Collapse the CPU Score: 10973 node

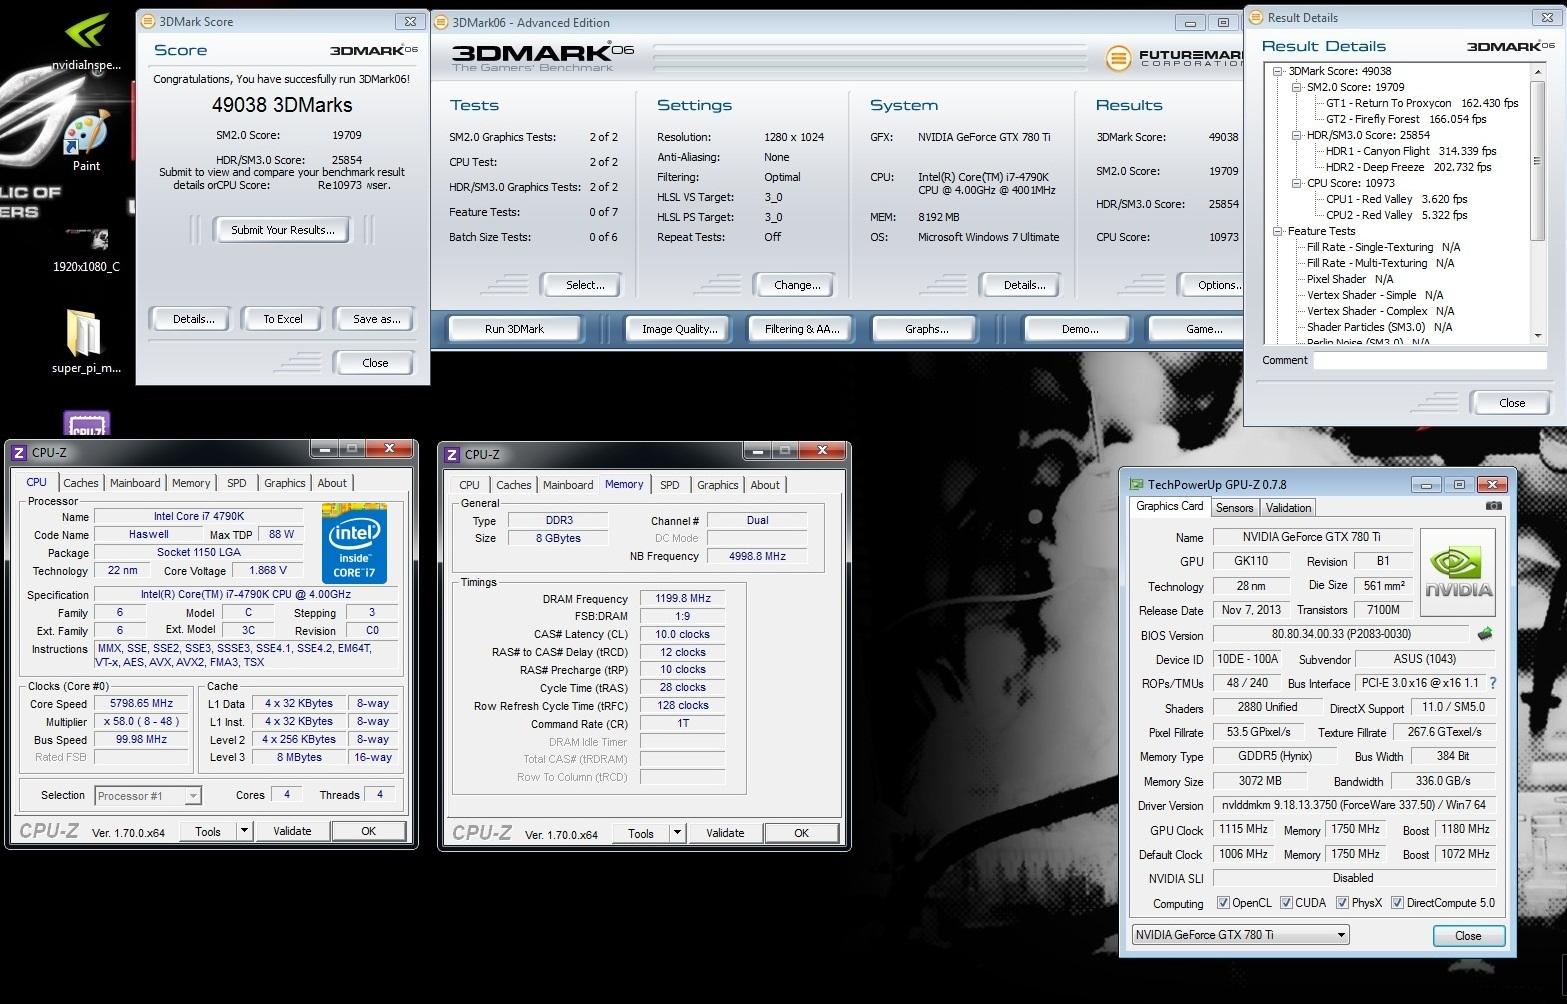pyautogui.click(x=1296, y=183)
